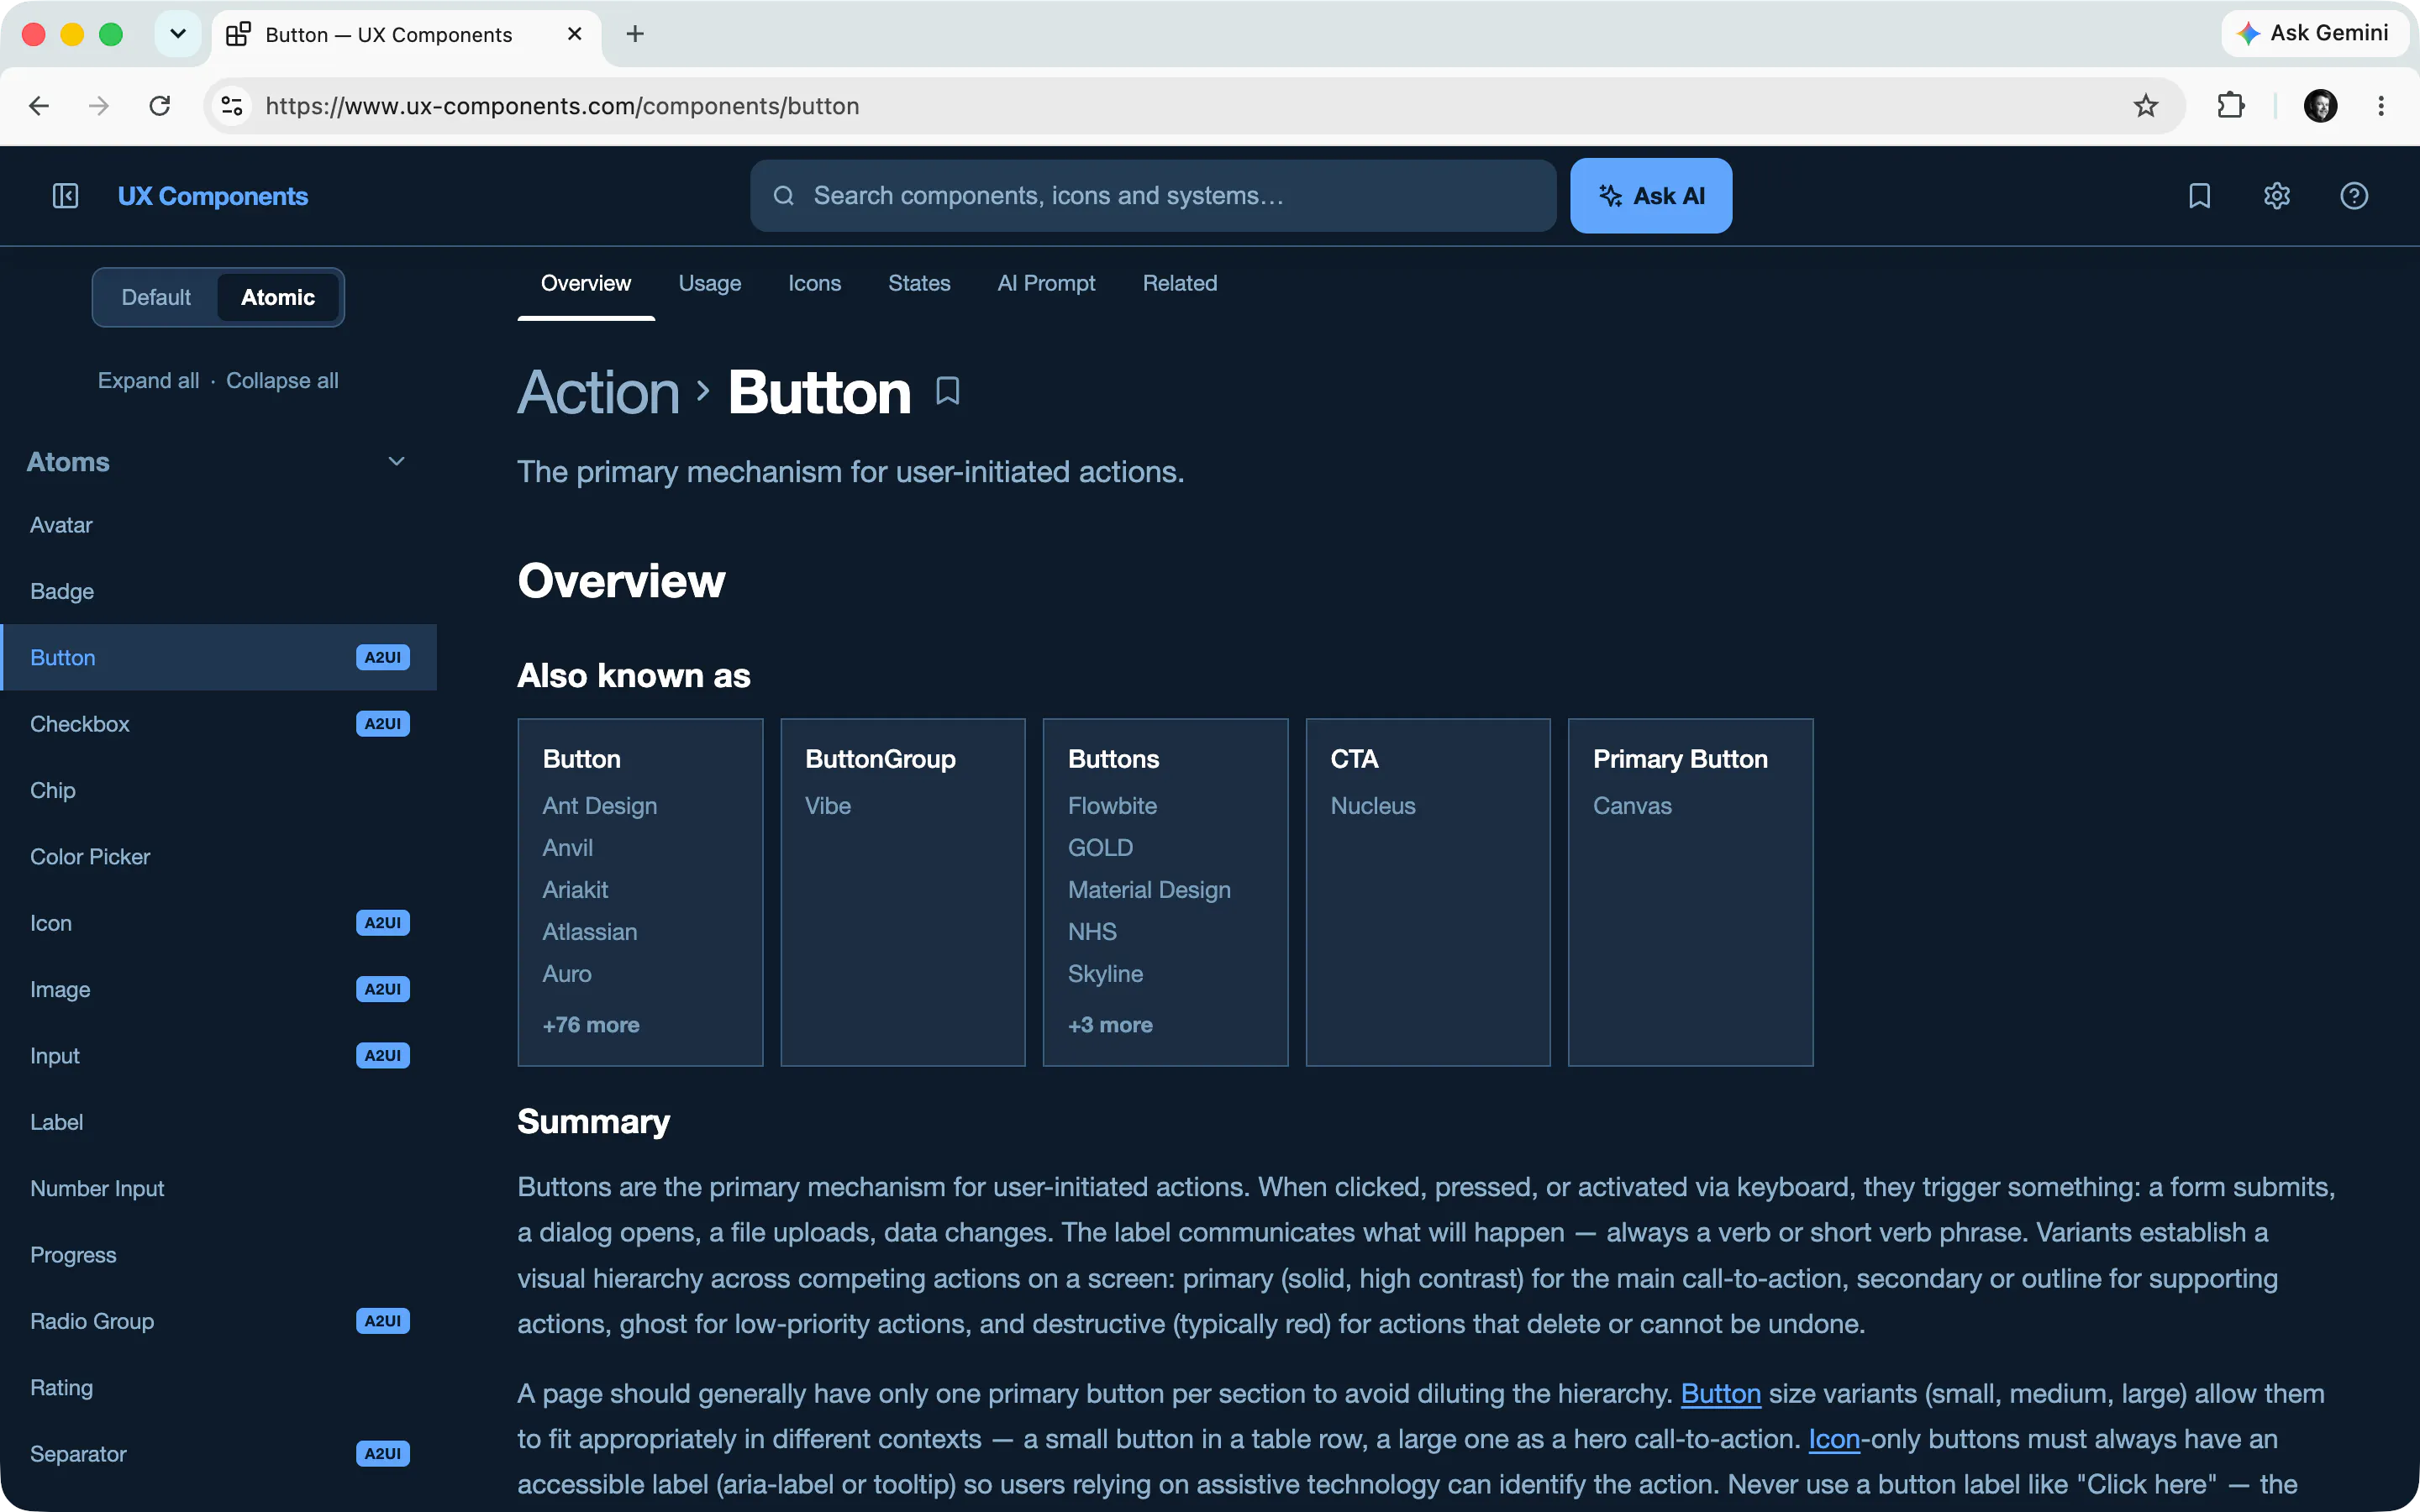This screenshot has width=2420, height=1512.
Task: Click Atlassian in Button card
Action: coord(590,932)
